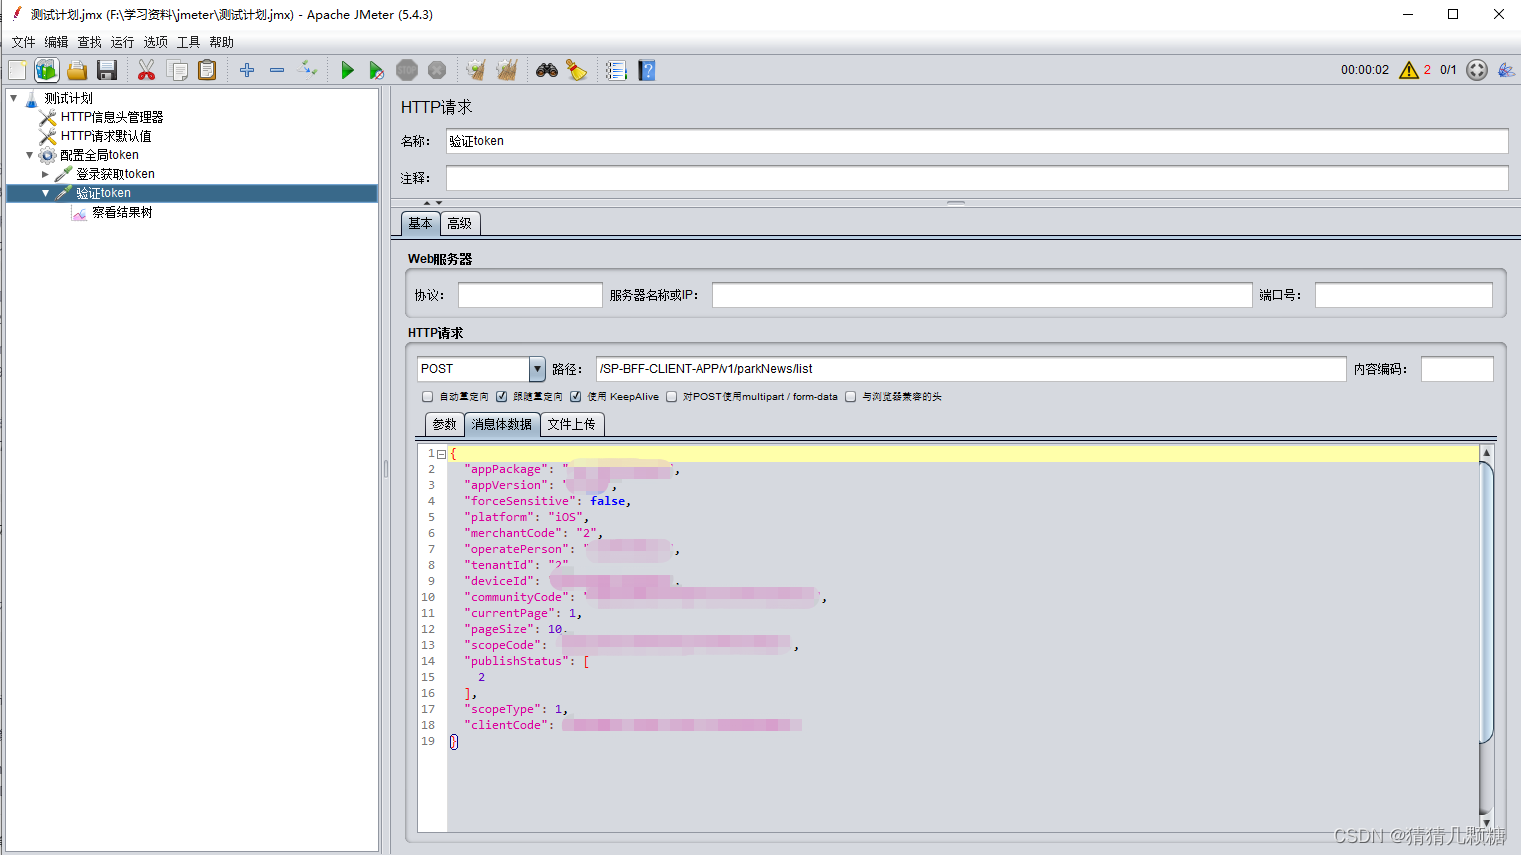Click the 名称 field containing 验证token
The image size is (1521, 855).
976,141
